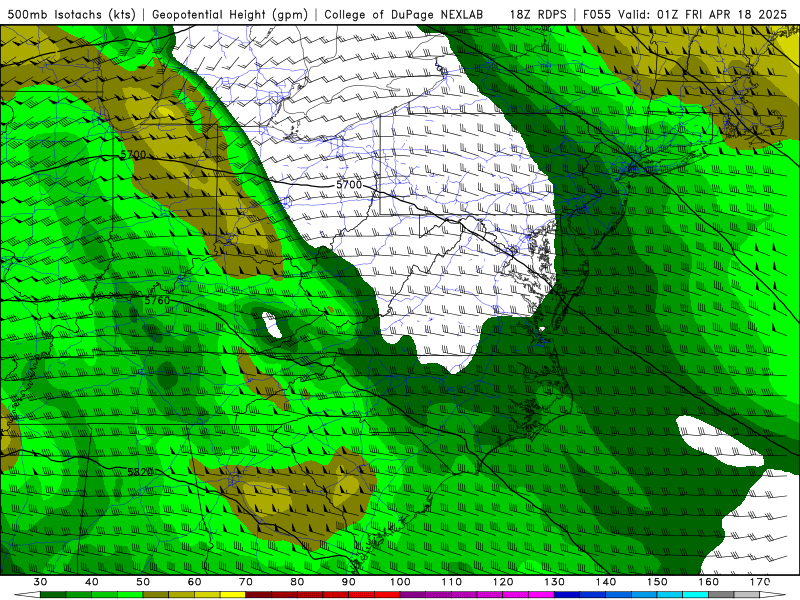
Task: Click the 40 kts color bar label
Action: (x=92, y=582)
